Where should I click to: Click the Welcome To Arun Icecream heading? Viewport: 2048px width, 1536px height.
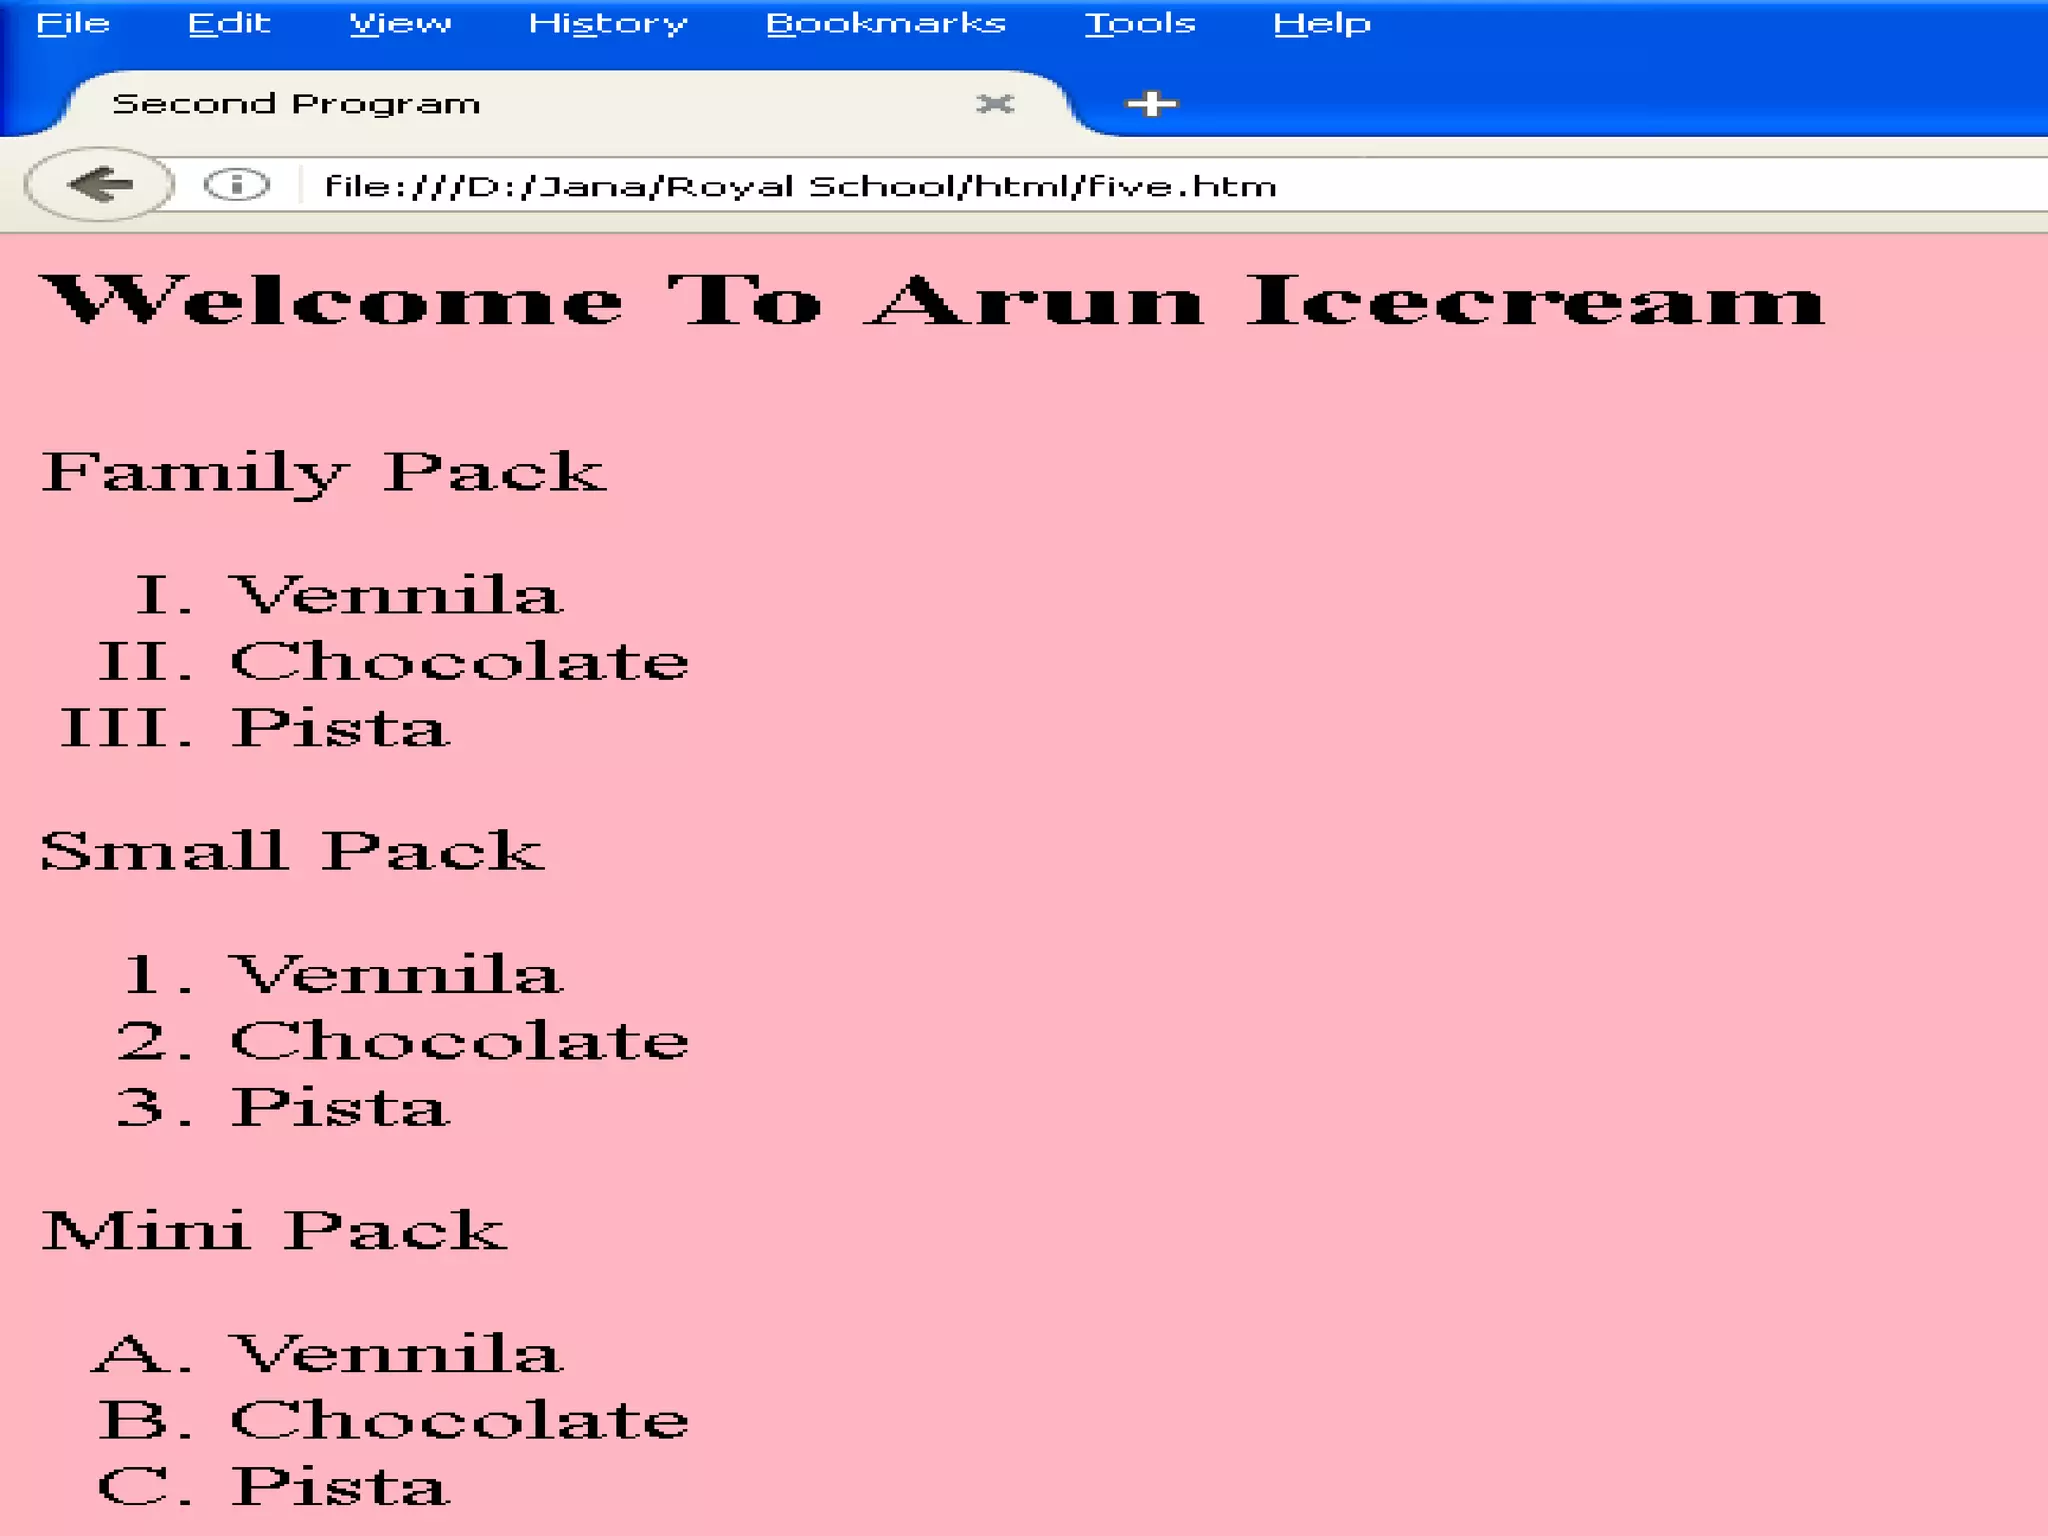point(932,300)
